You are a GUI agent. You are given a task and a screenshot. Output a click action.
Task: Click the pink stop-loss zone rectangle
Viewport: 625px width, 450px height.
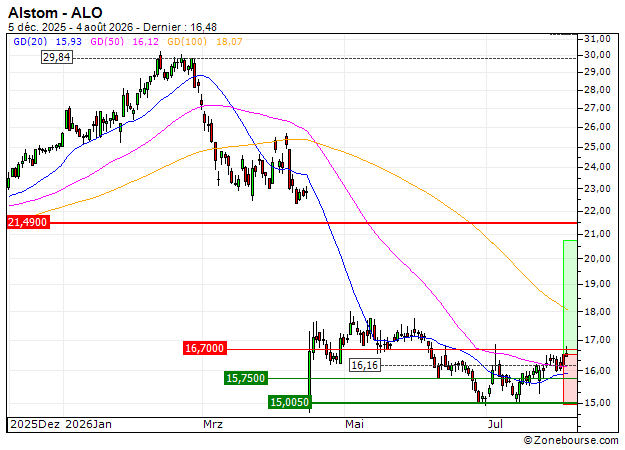pos(570,379)
